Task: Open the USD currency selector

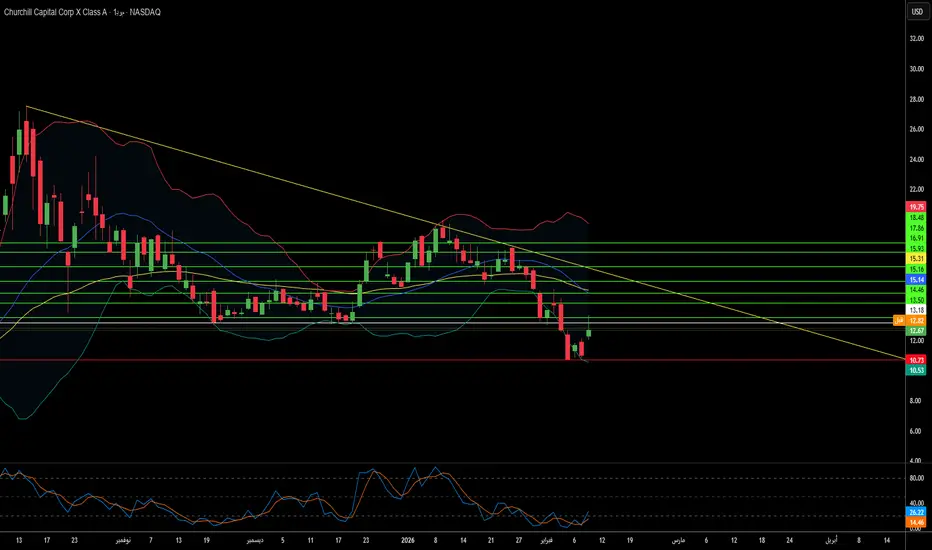Action: coord(915,12)
